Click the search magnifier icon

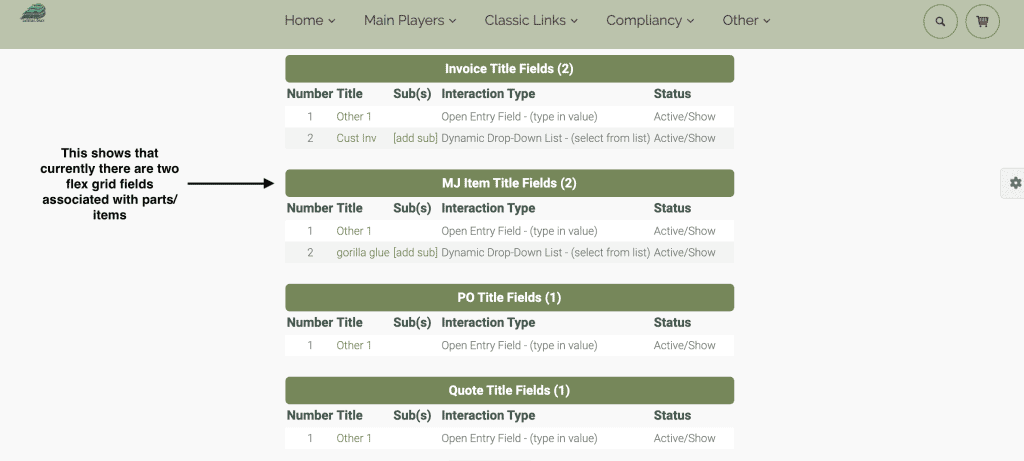[940, 22]
